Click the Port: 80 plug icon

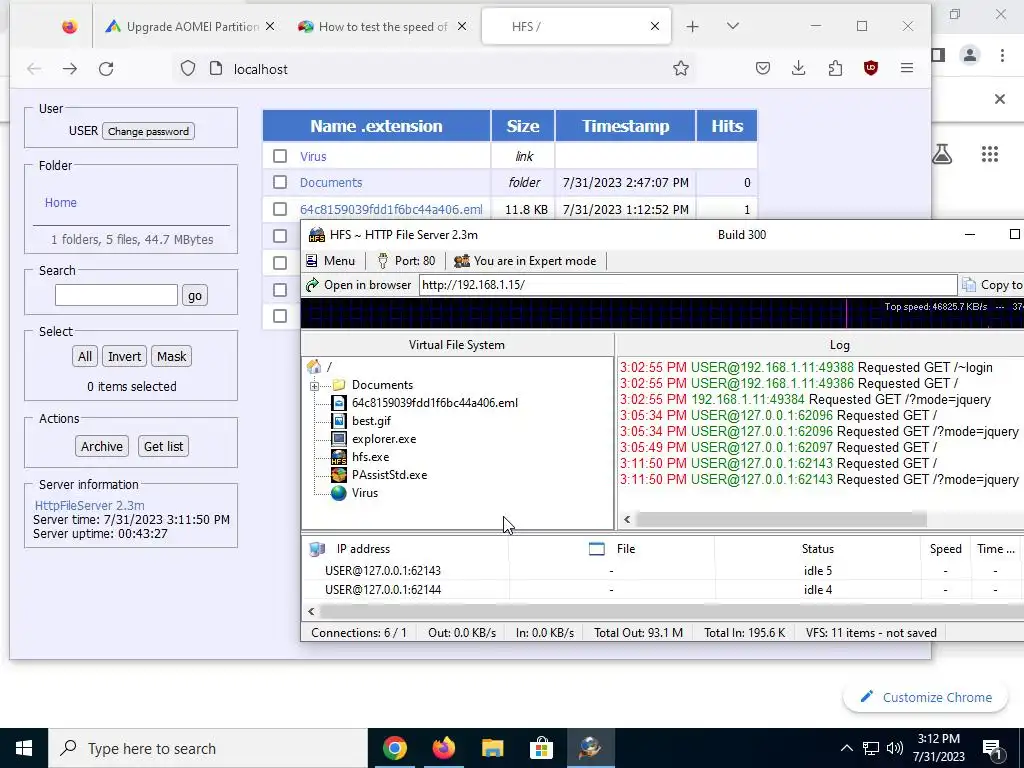[383, 261]
